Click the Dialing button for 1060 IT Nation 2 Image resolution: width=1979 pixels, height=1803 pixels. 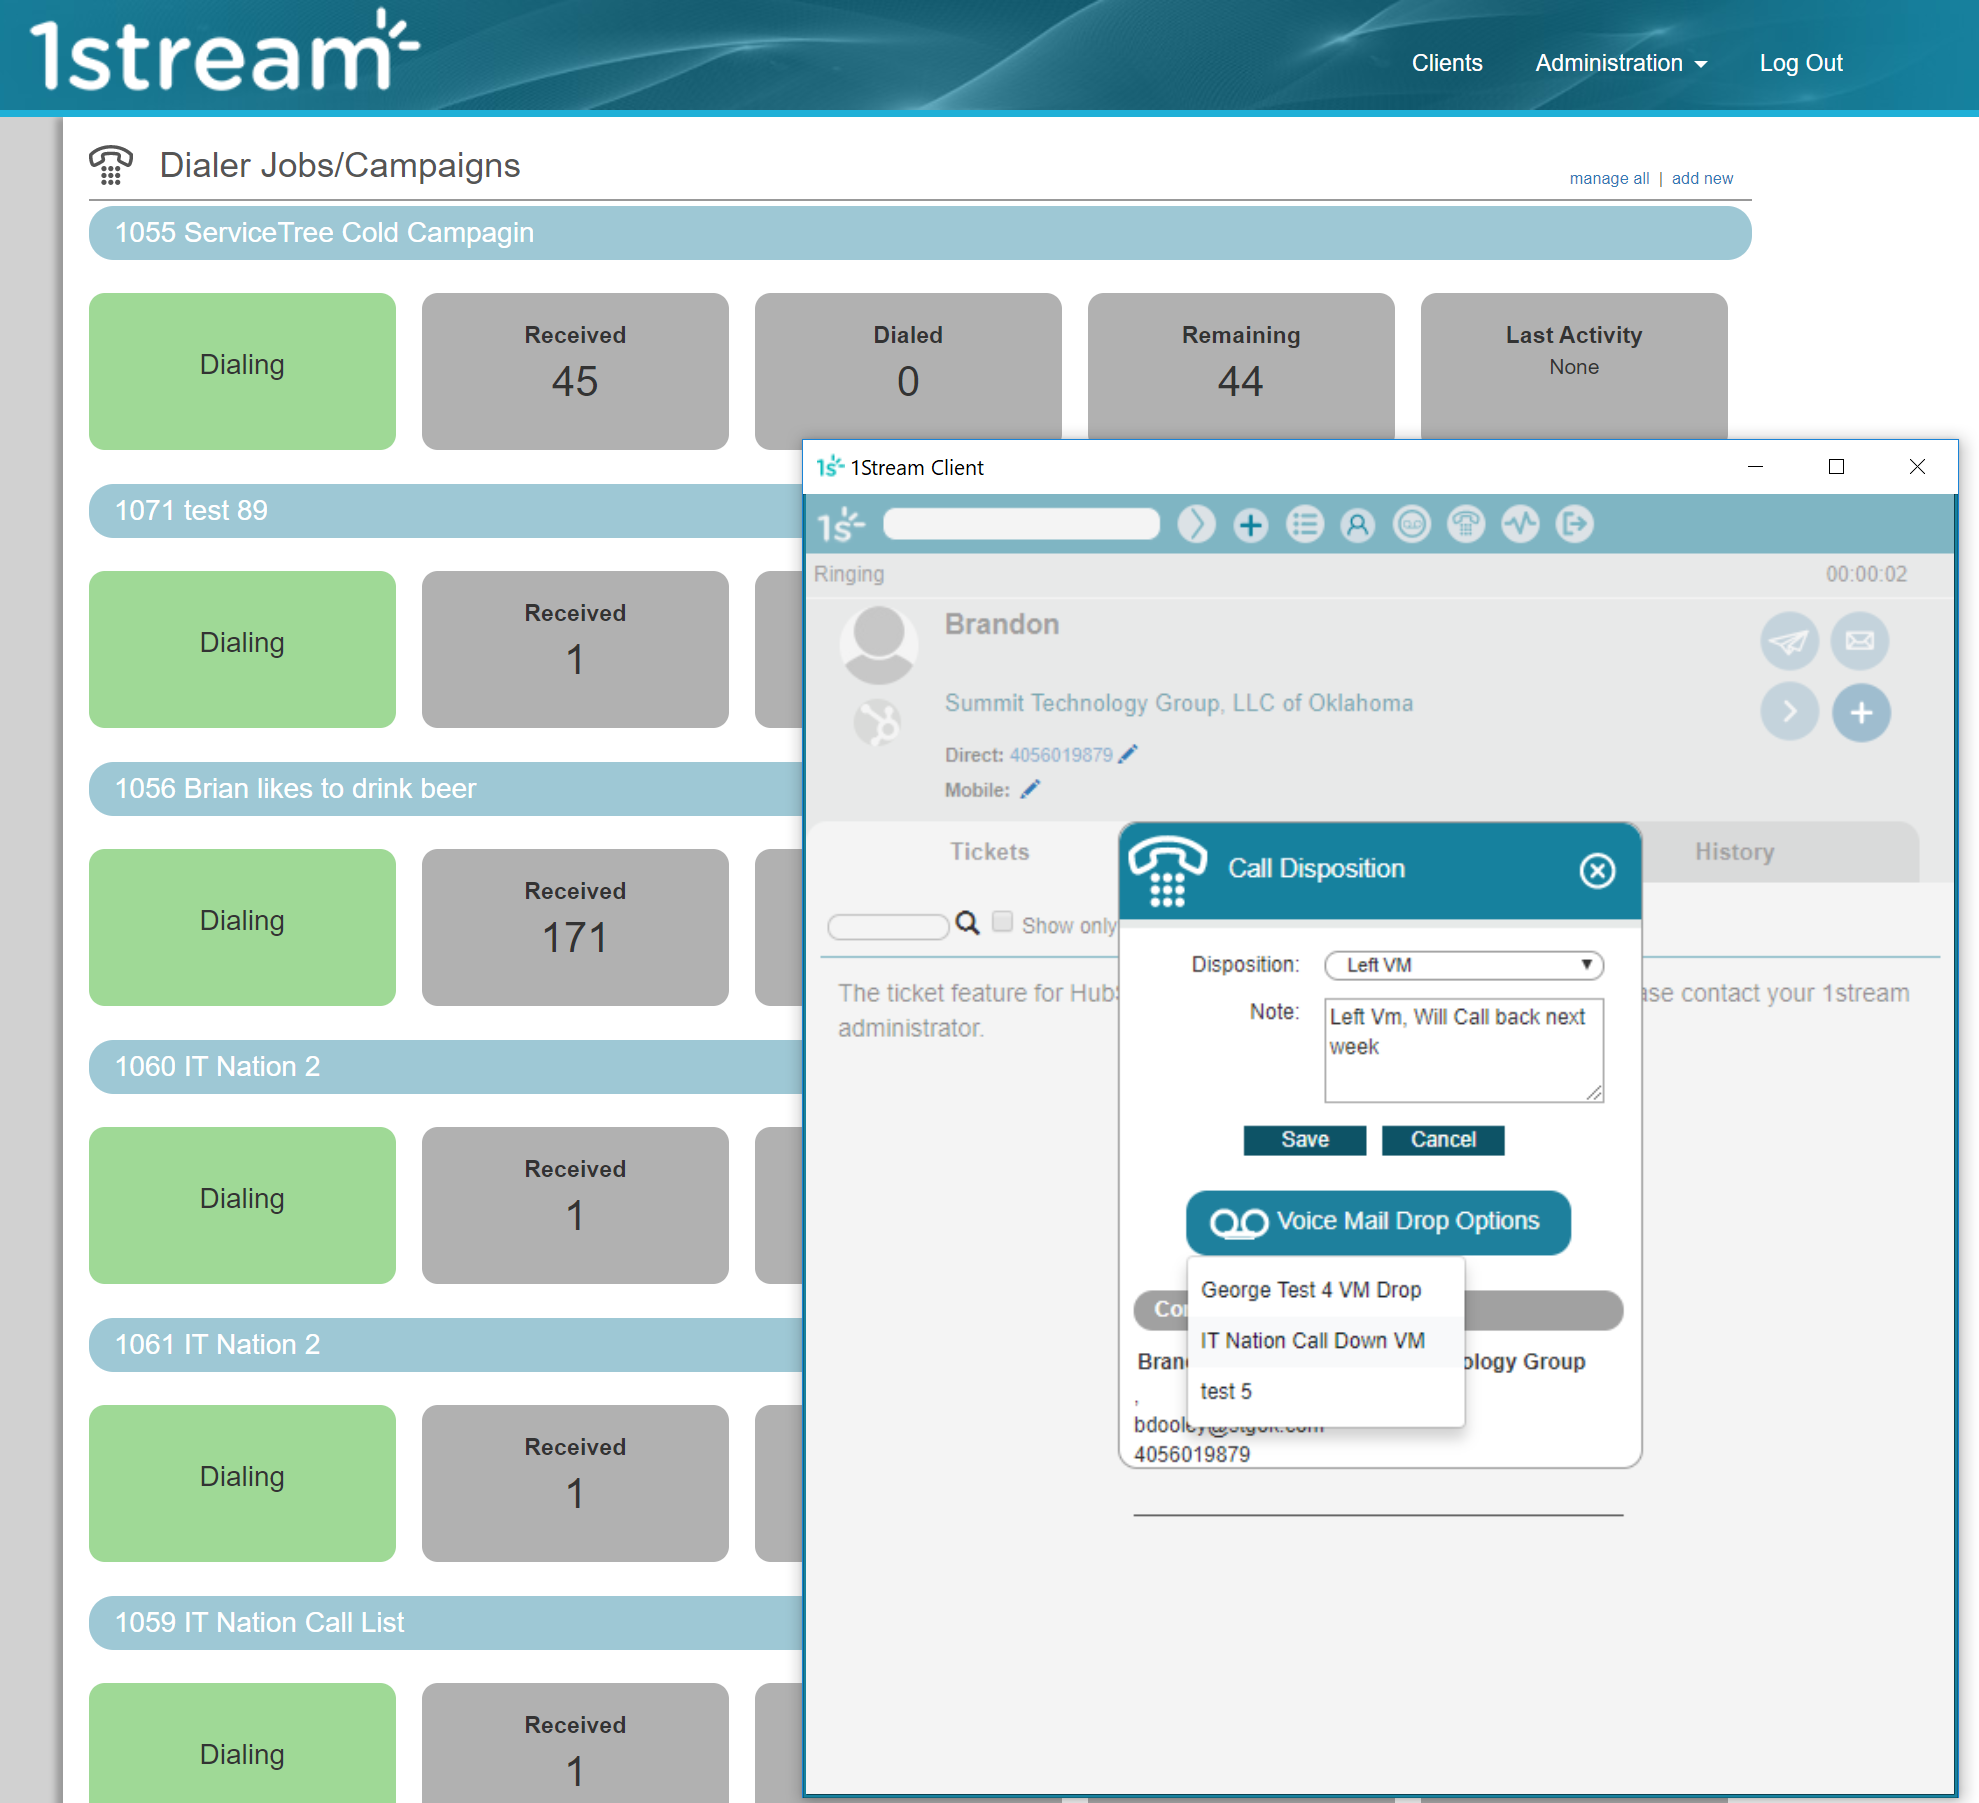pos(242,1205)
